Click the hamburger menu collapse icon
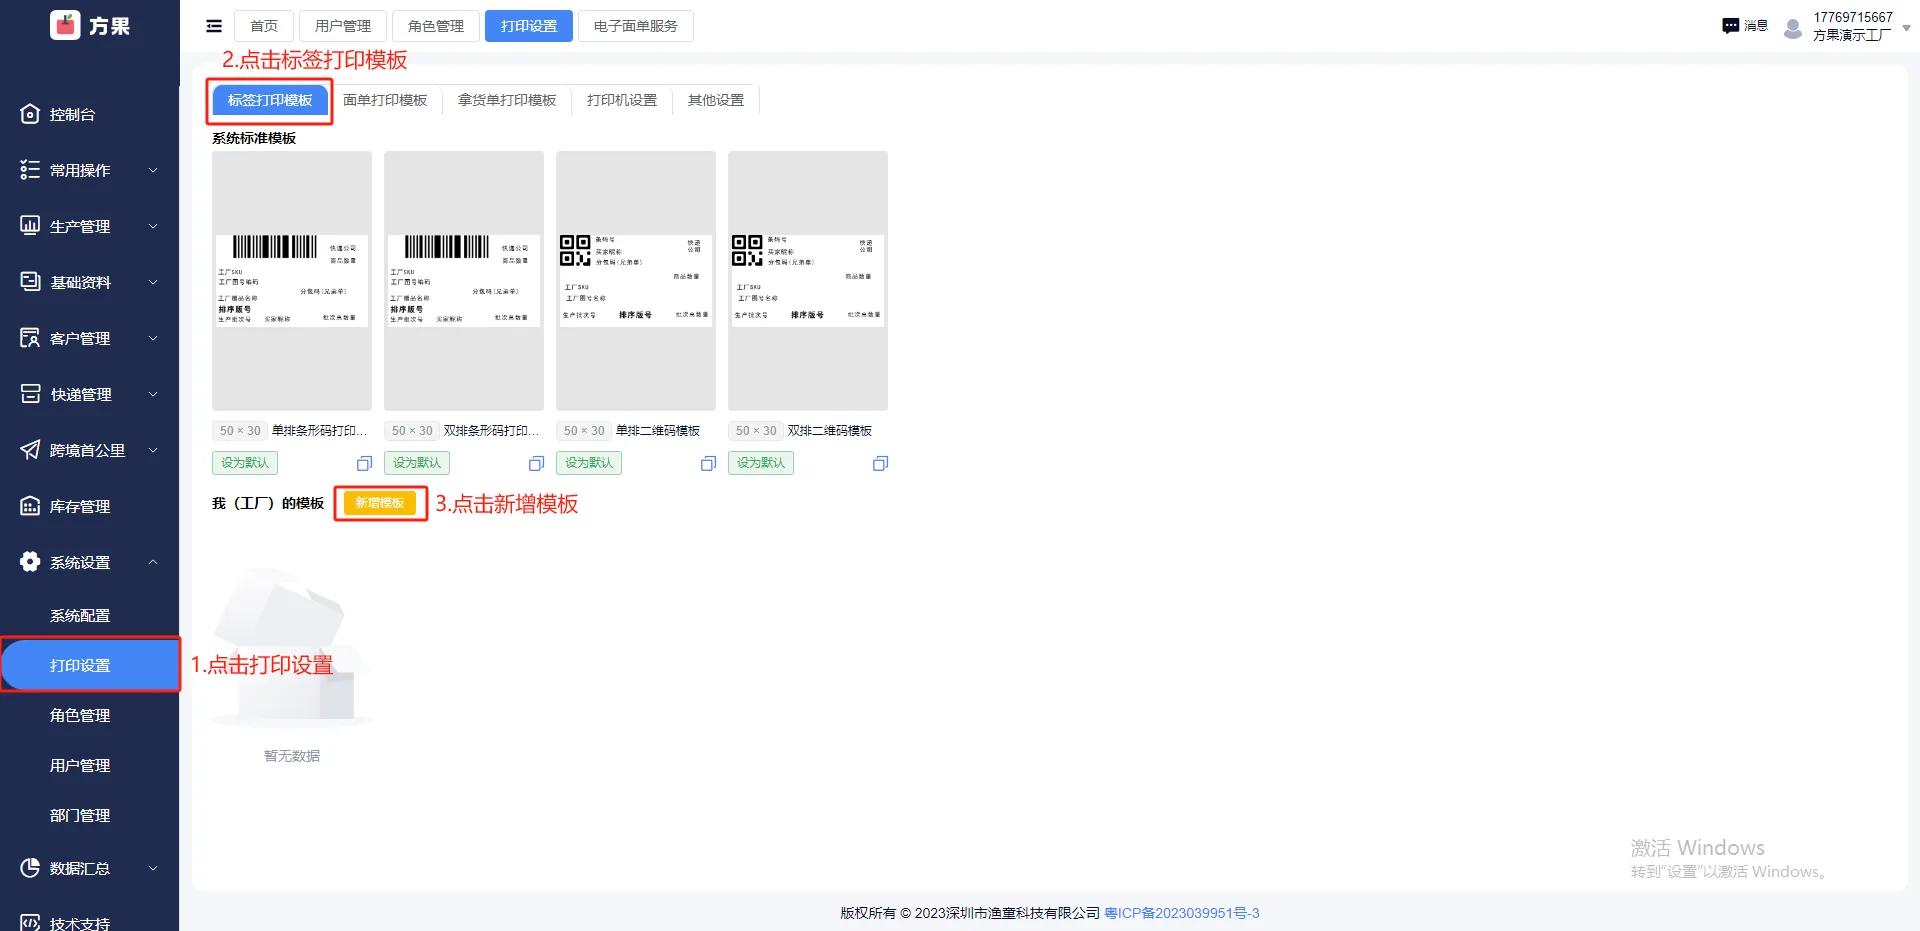Image resolution: width=1920 pixels, height=931 pixels. pyautogui.click(x=214, y=26)
